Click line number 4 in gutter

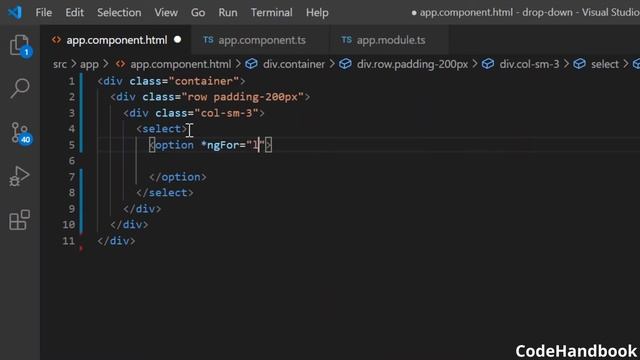(71, 129)
